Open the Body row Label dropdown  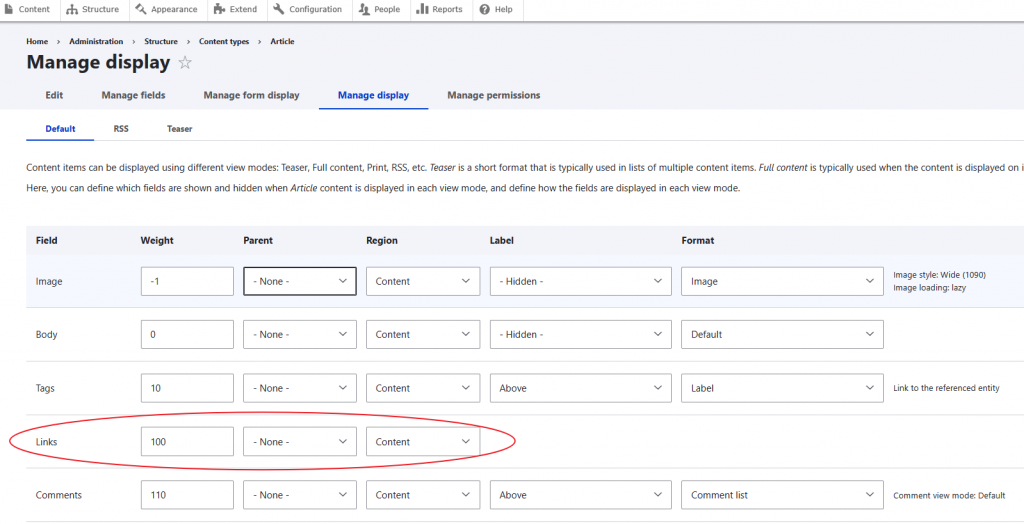click(x=580, y=335)
